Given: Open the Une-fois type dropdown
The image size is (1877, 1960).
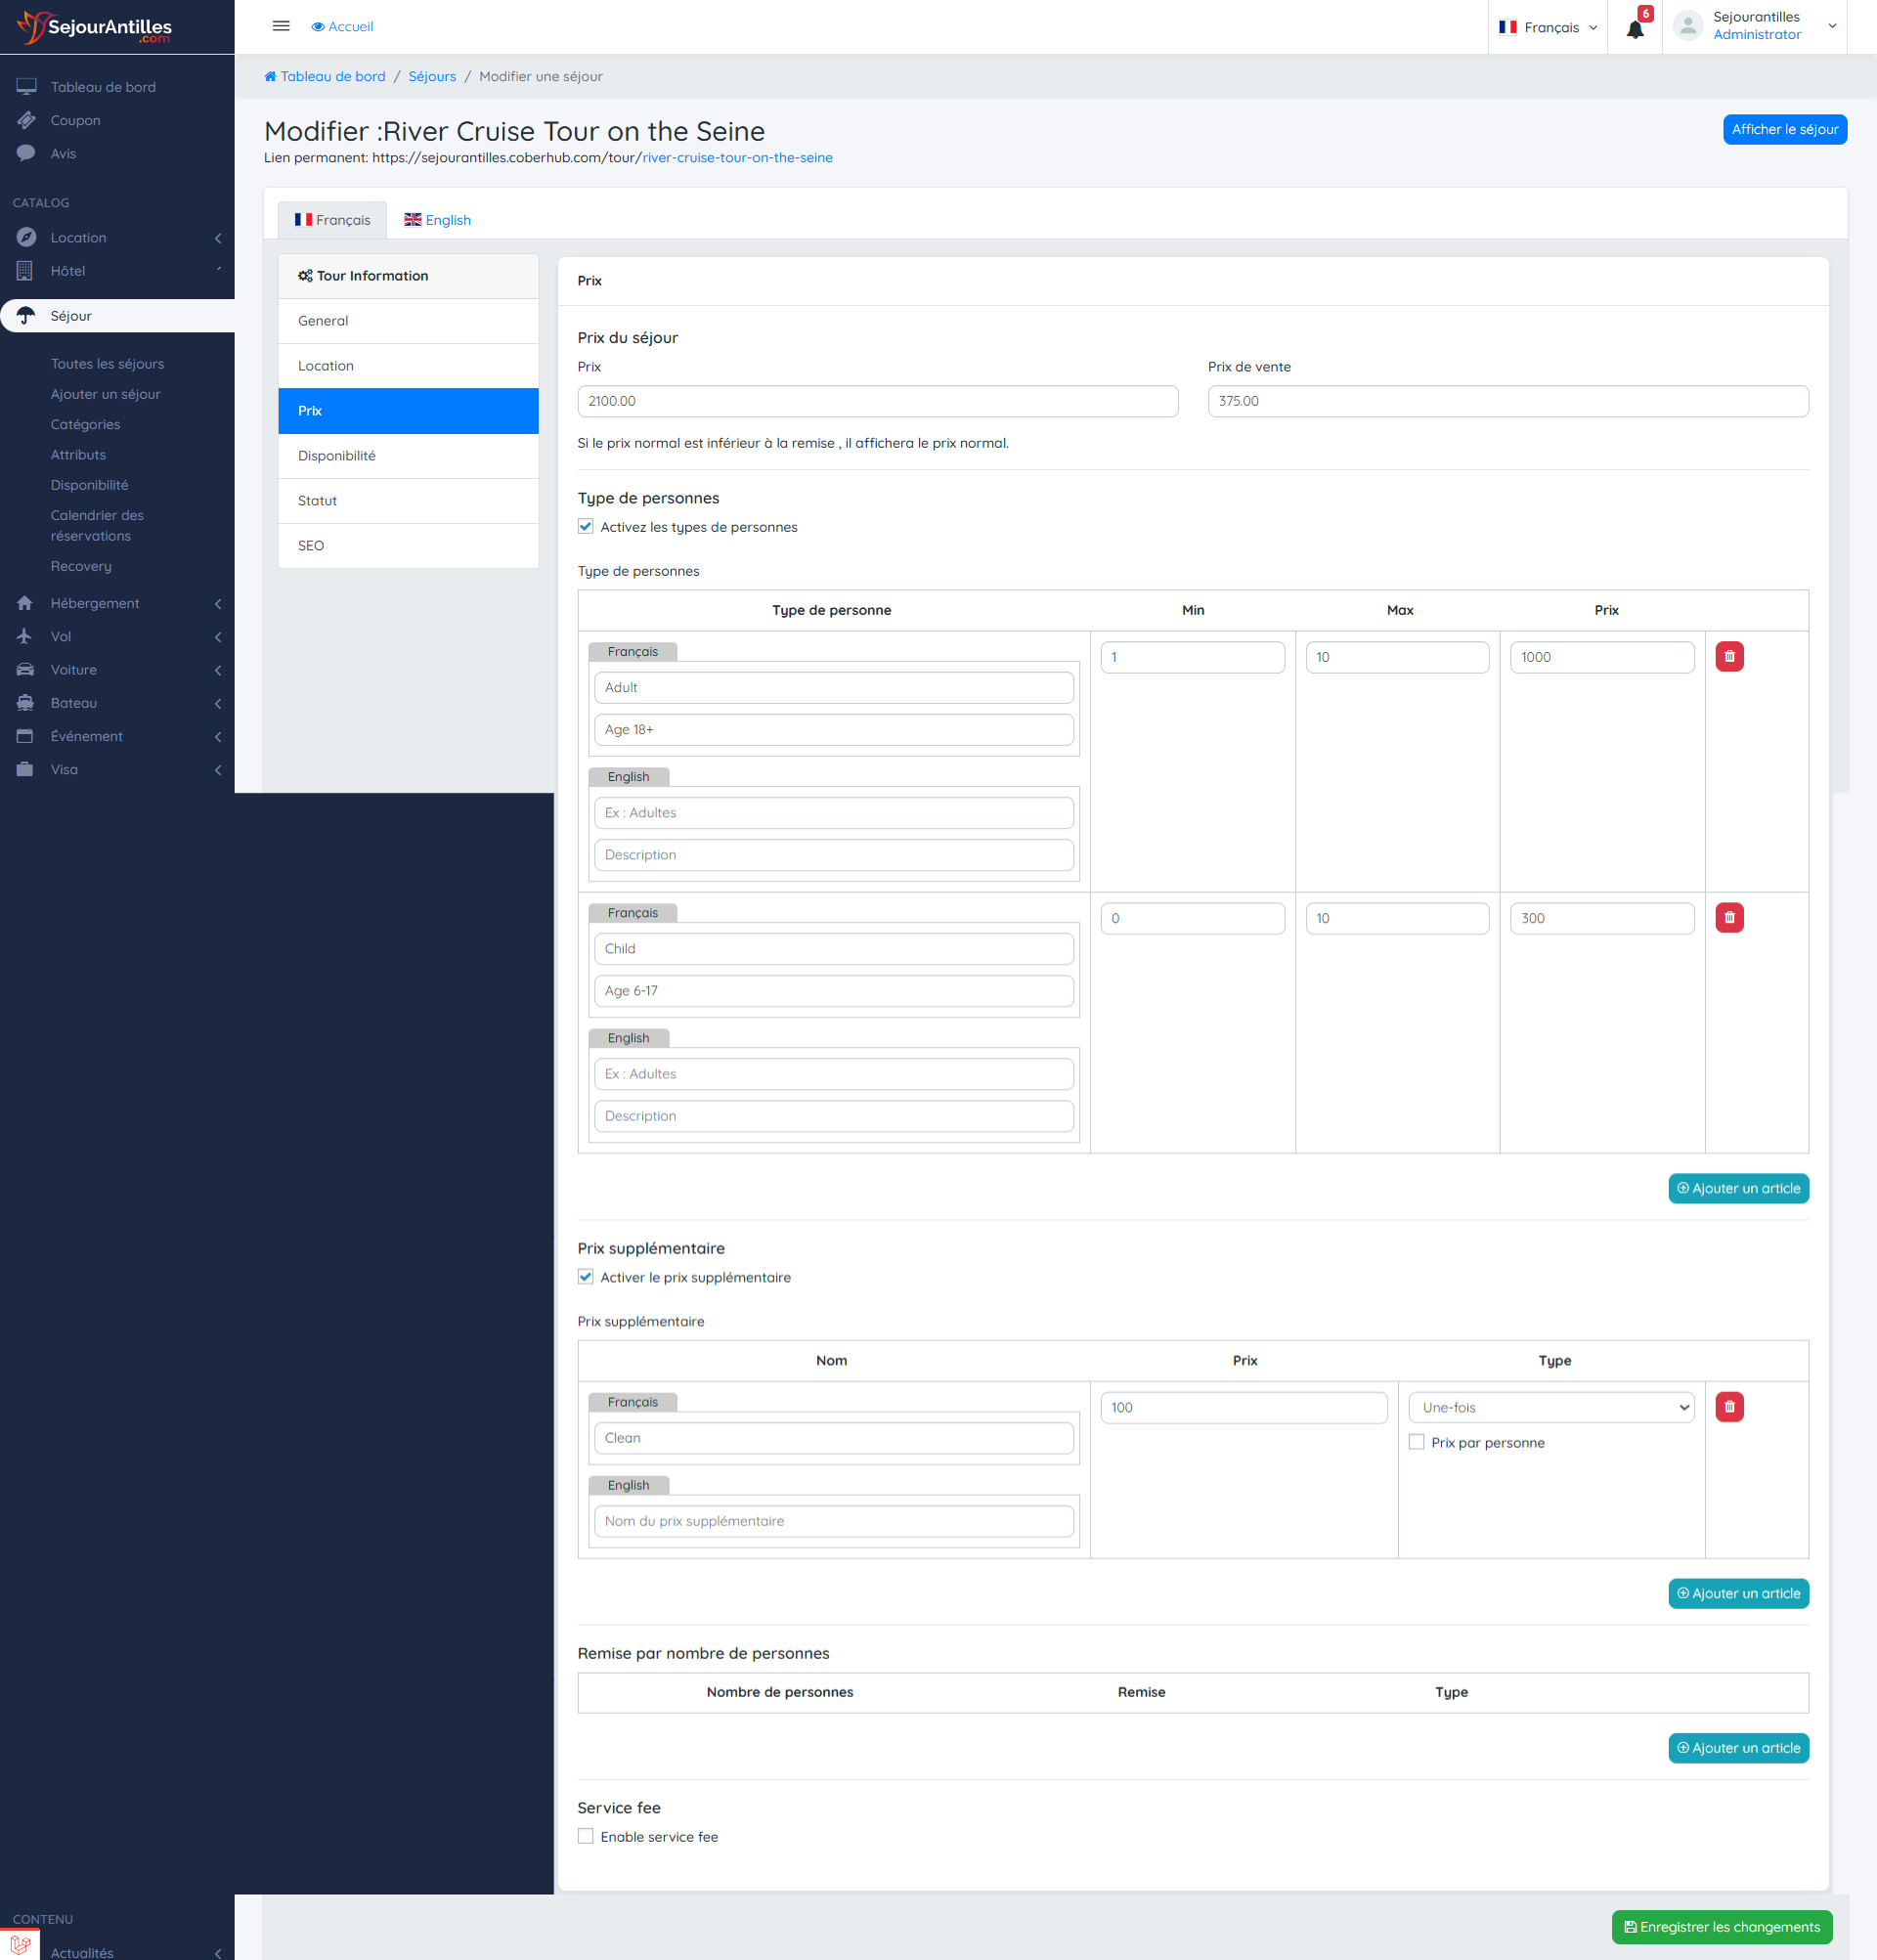Looking at the screenshot, I should 1551,1407.
